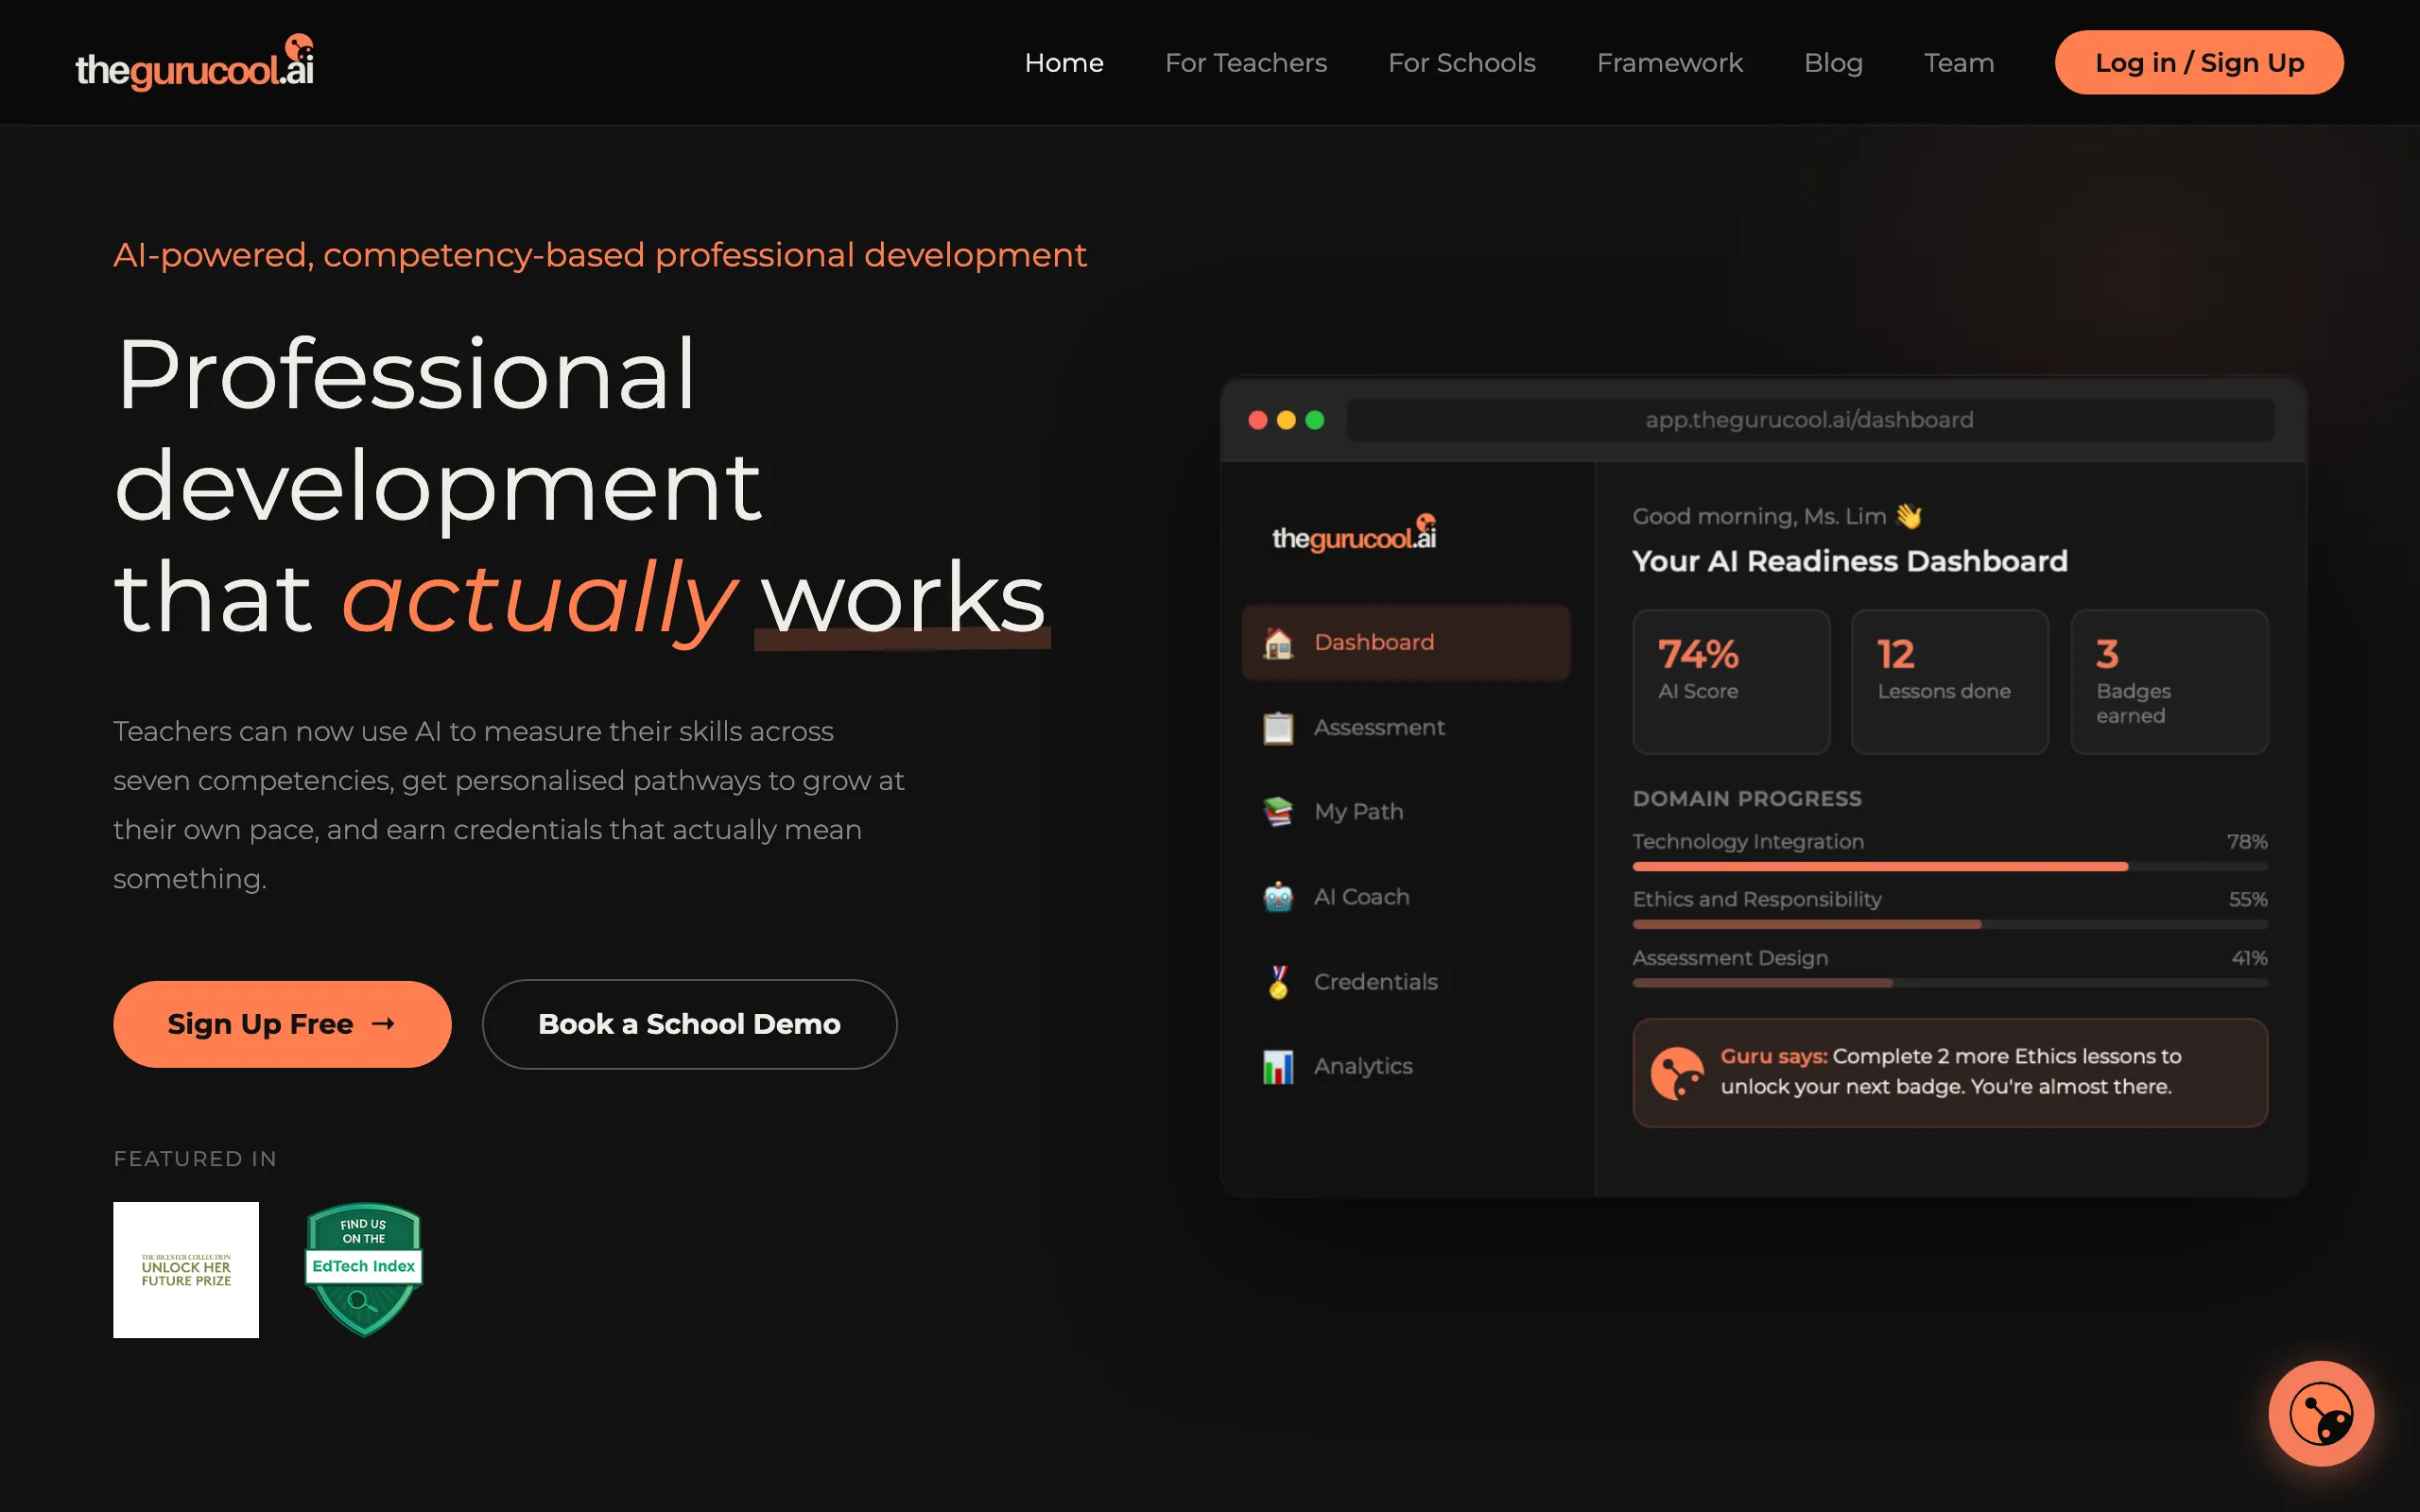Click thegurucool.ai logo inside dashboard mockup
Screen dimensions: 2420x1512
(1354, 533)
